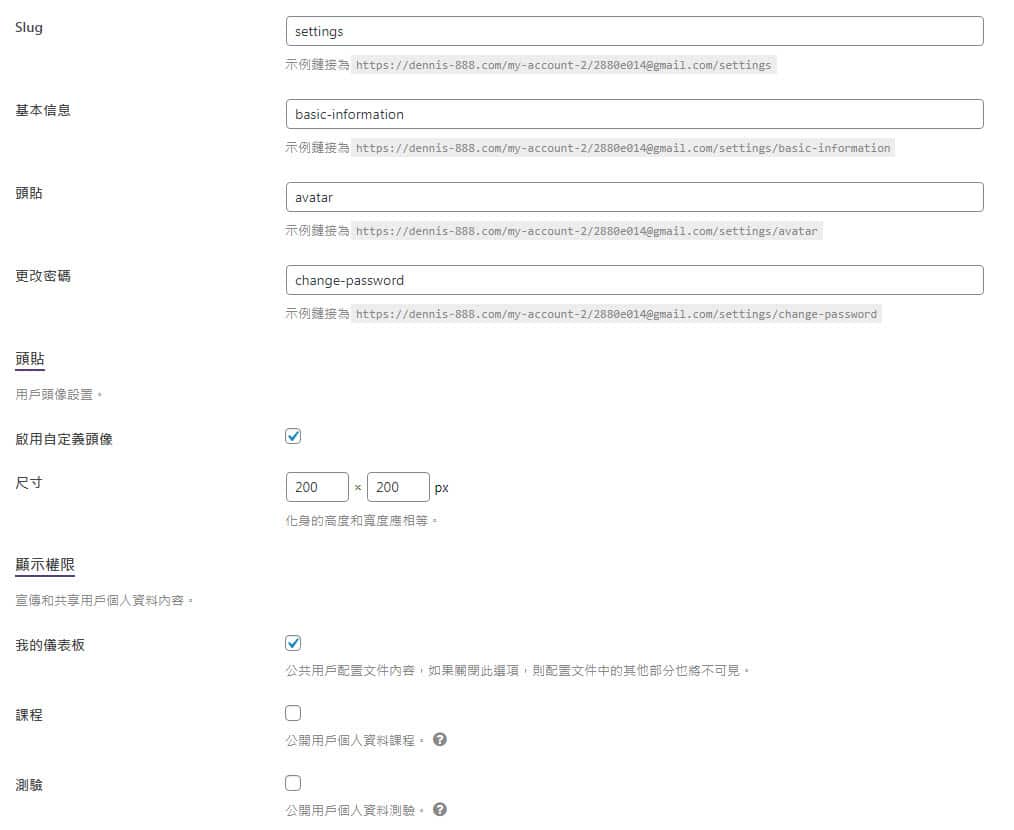Screen dimensions: 1014x830
Task: Click the second avatar size field before px
Action: [x=398, y=487]
